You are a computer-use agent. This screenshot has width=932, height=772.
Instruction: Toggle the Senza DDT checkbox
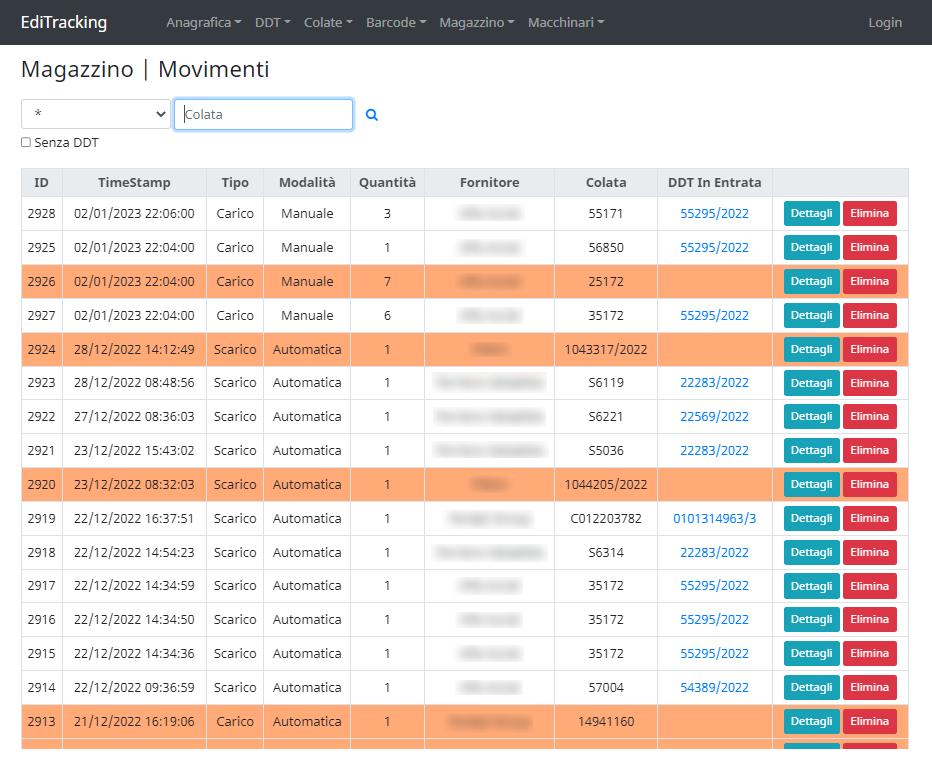point(26,143)
